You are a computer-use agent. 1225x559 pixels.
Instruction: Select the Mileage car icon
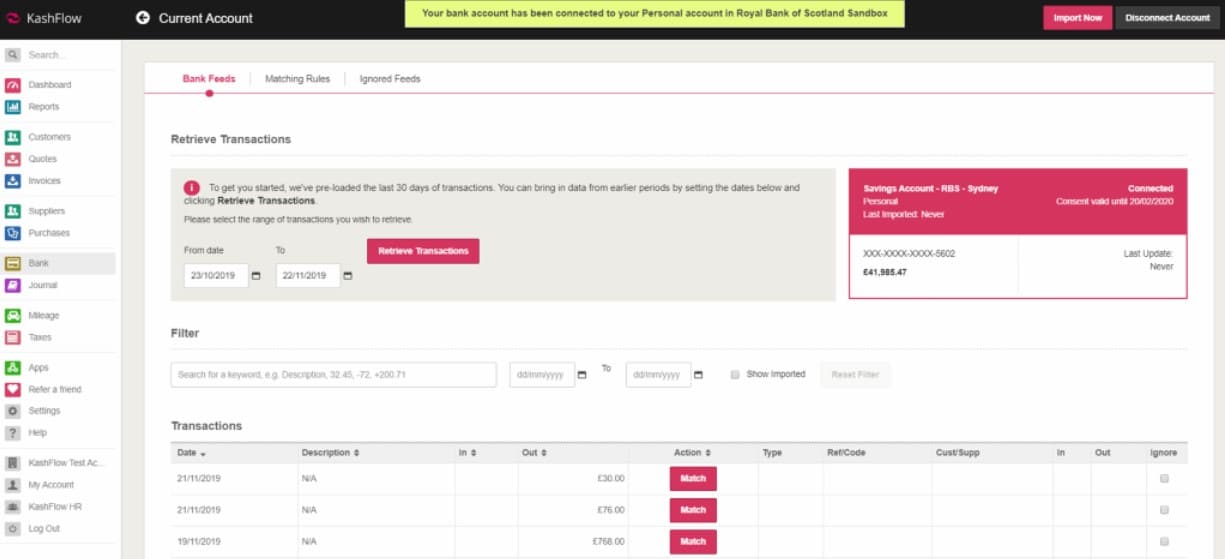click(x=13, y=316)
